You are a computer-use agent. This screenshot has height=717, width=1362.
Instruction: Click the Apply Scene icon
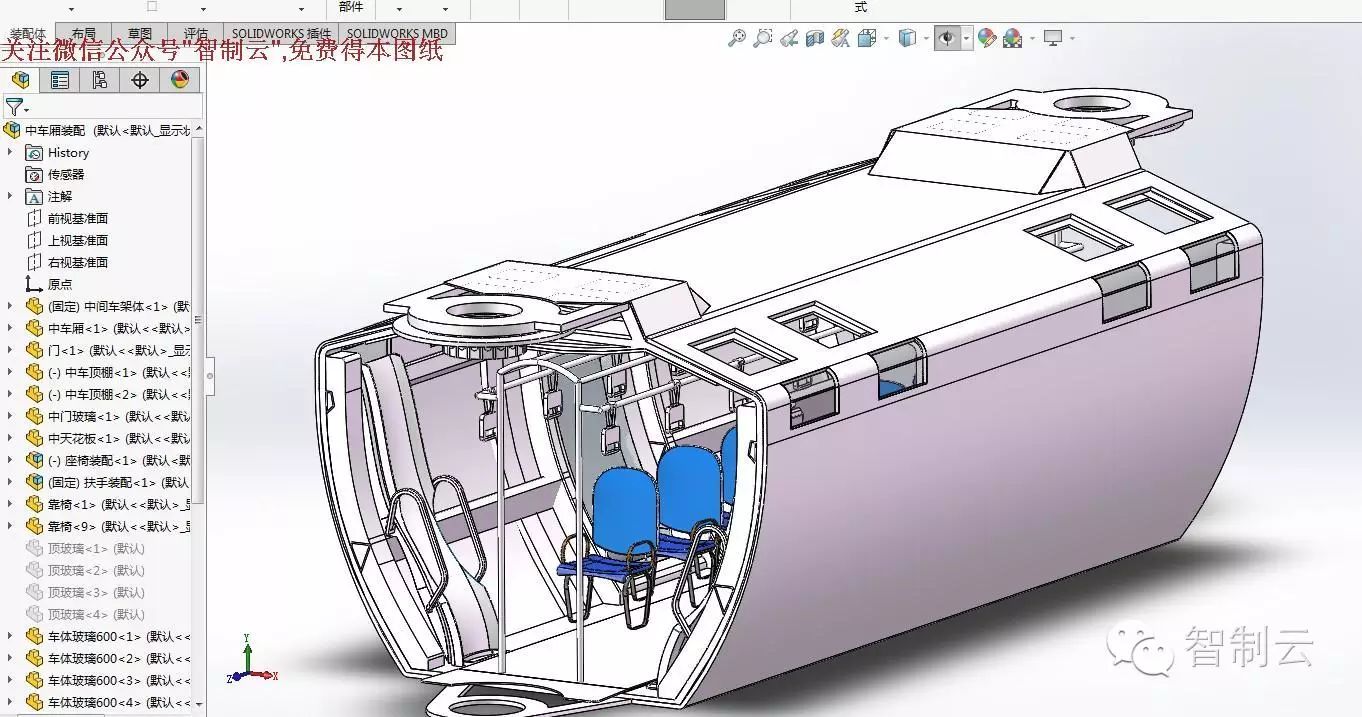tap(1013, 38)
